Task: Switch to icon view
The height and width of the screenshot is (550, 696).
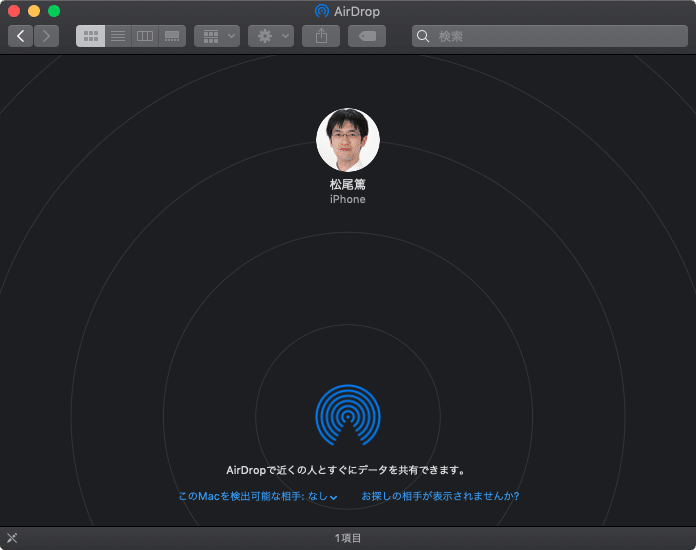Action: pos(91,36)
